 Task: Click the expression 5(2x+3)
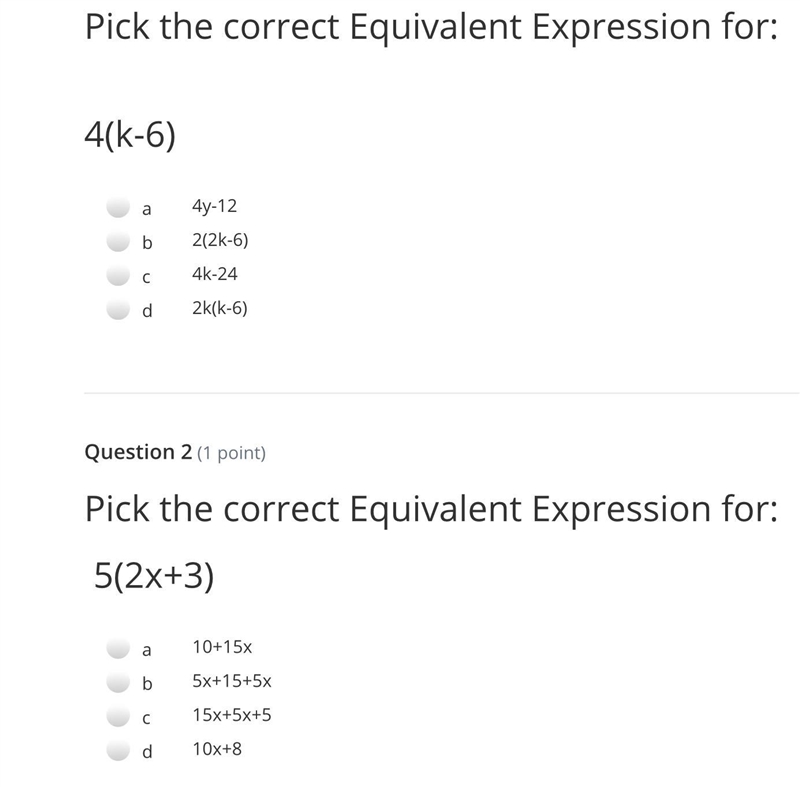154,576
